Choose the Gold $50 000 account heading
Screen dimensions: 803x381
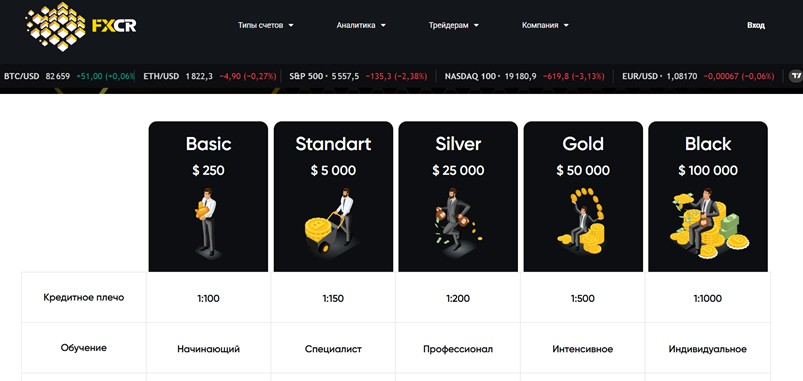tap(583, 156)
